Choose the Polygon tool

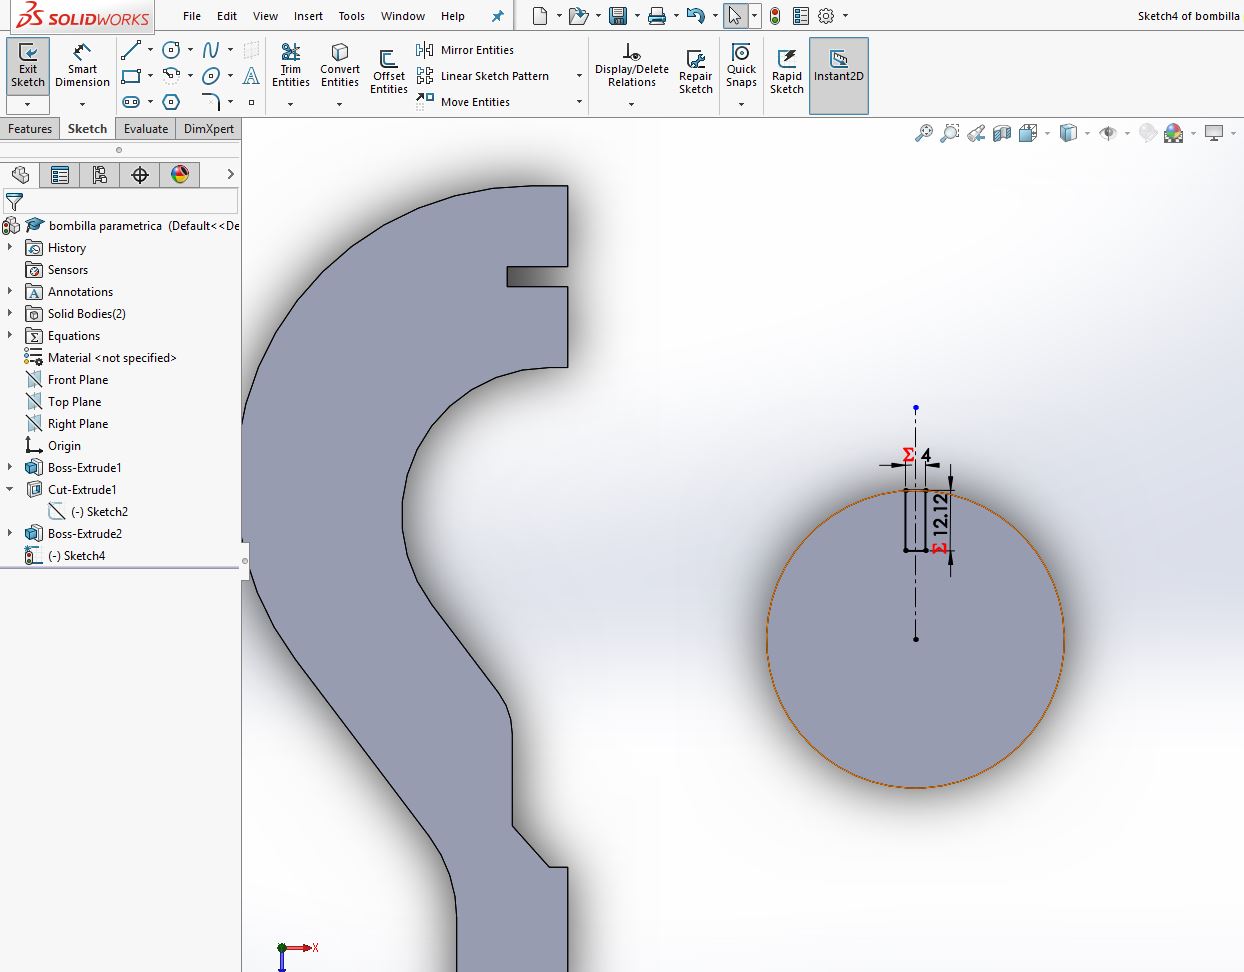click(171, 102)
